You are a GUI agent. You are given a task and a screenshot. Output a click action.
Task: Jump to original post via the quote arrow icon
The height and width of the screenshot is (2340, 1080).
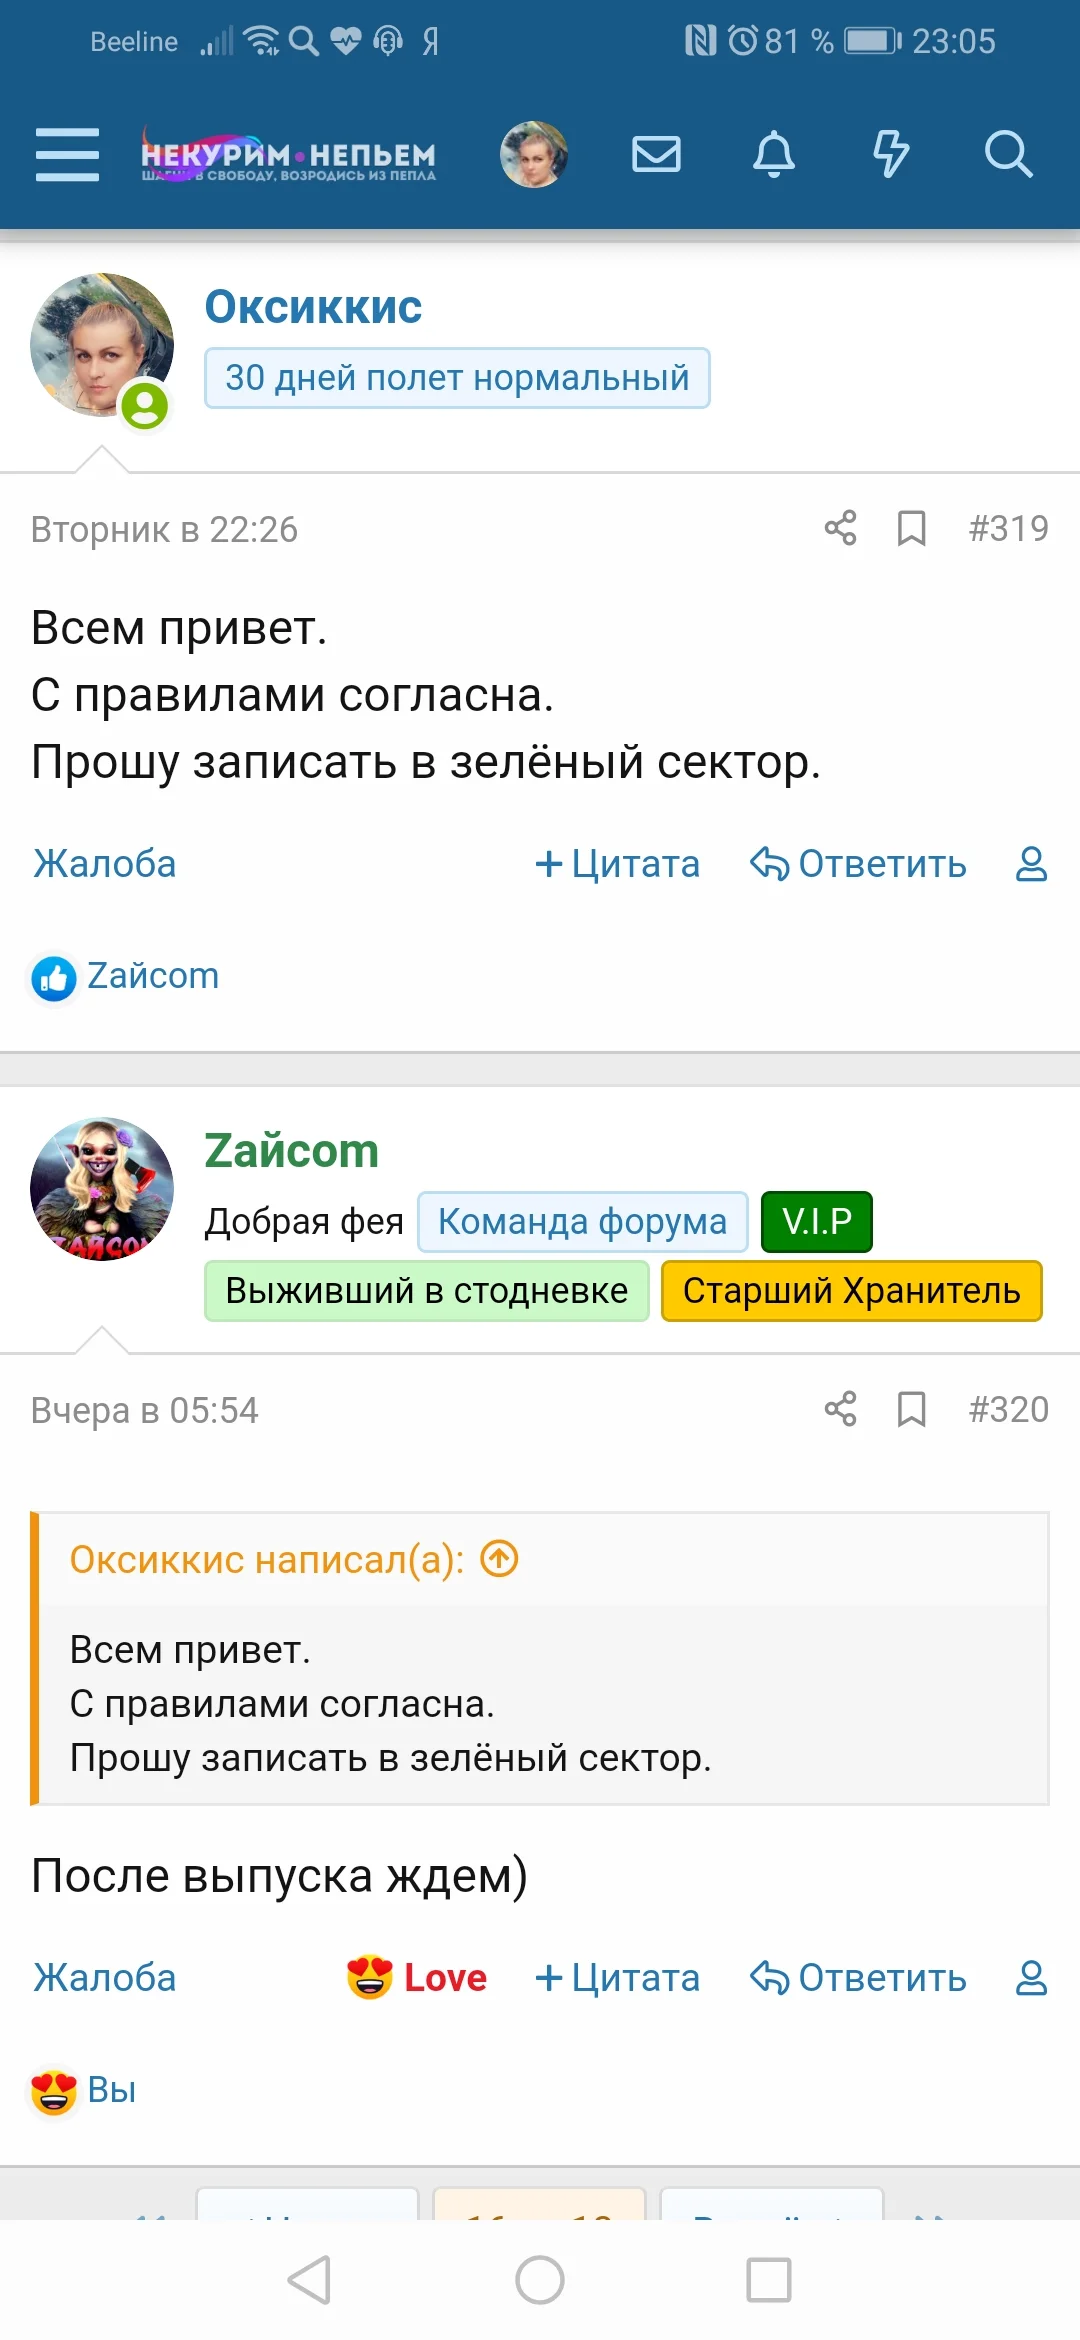point(500,1558)
